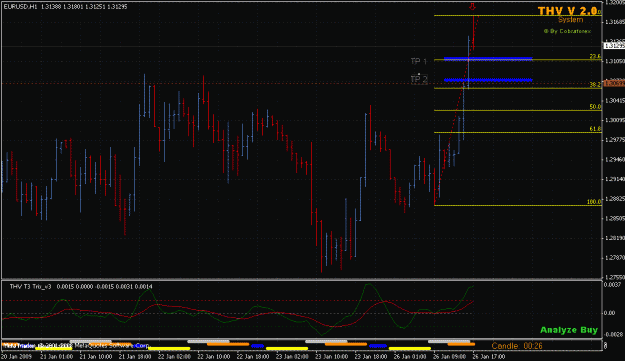
Task: Click the 0.0037 indicator scale value
Action: [x=612, y=285]
